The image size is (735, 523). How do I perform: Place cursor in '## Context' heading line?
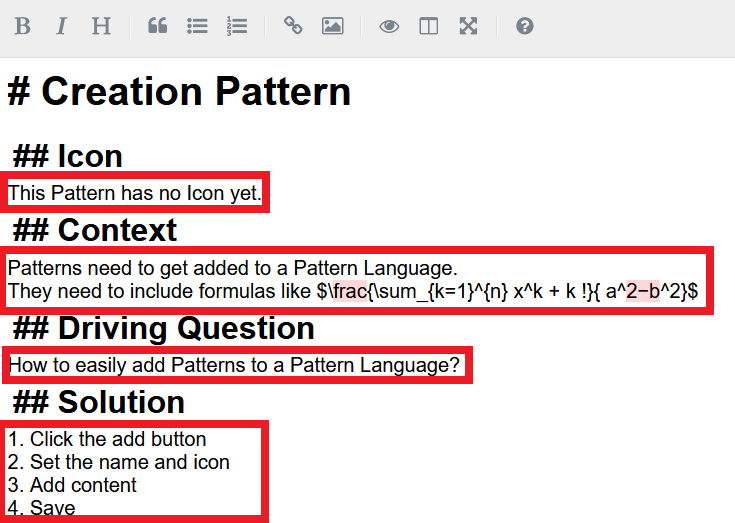95,230
